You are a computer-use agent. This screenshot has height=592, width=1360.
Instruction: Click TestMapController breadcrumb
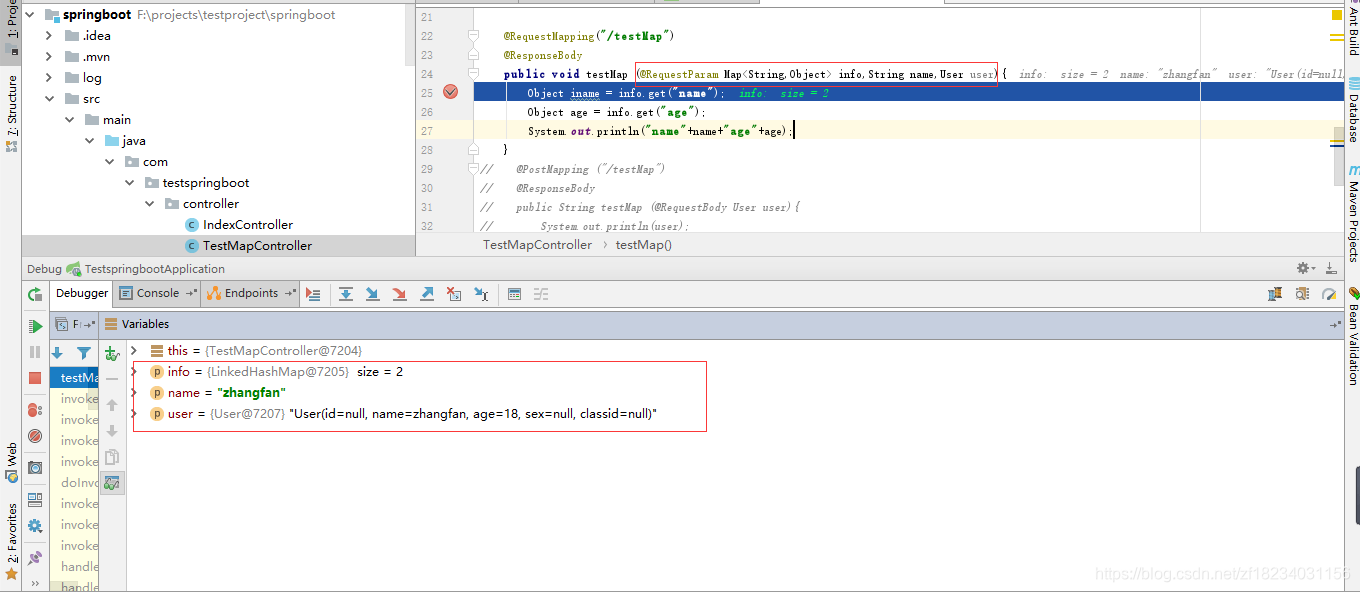537,245
